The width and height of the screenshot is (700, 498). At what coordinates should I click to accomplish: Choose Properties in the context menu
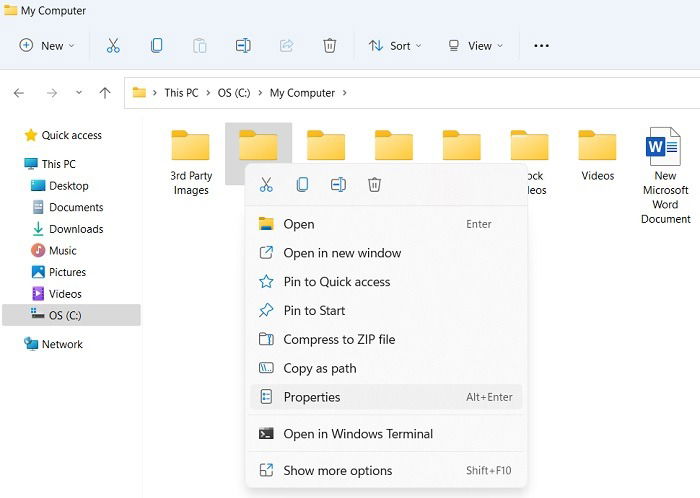tap(386, 397)
